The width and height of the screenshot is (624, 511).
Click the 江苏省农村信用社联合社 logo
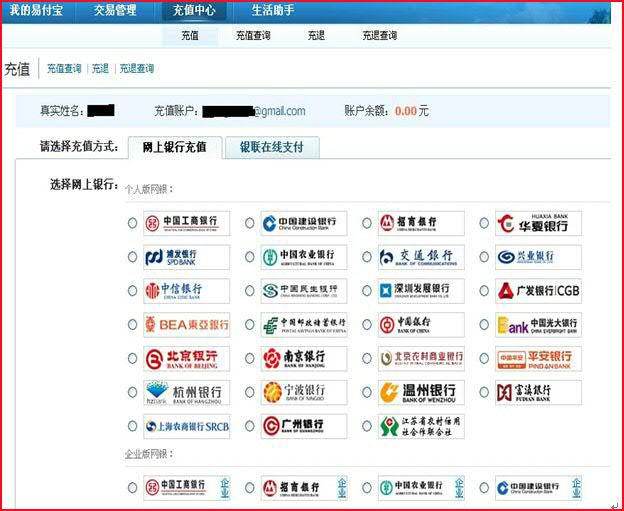tap(421, 426)
